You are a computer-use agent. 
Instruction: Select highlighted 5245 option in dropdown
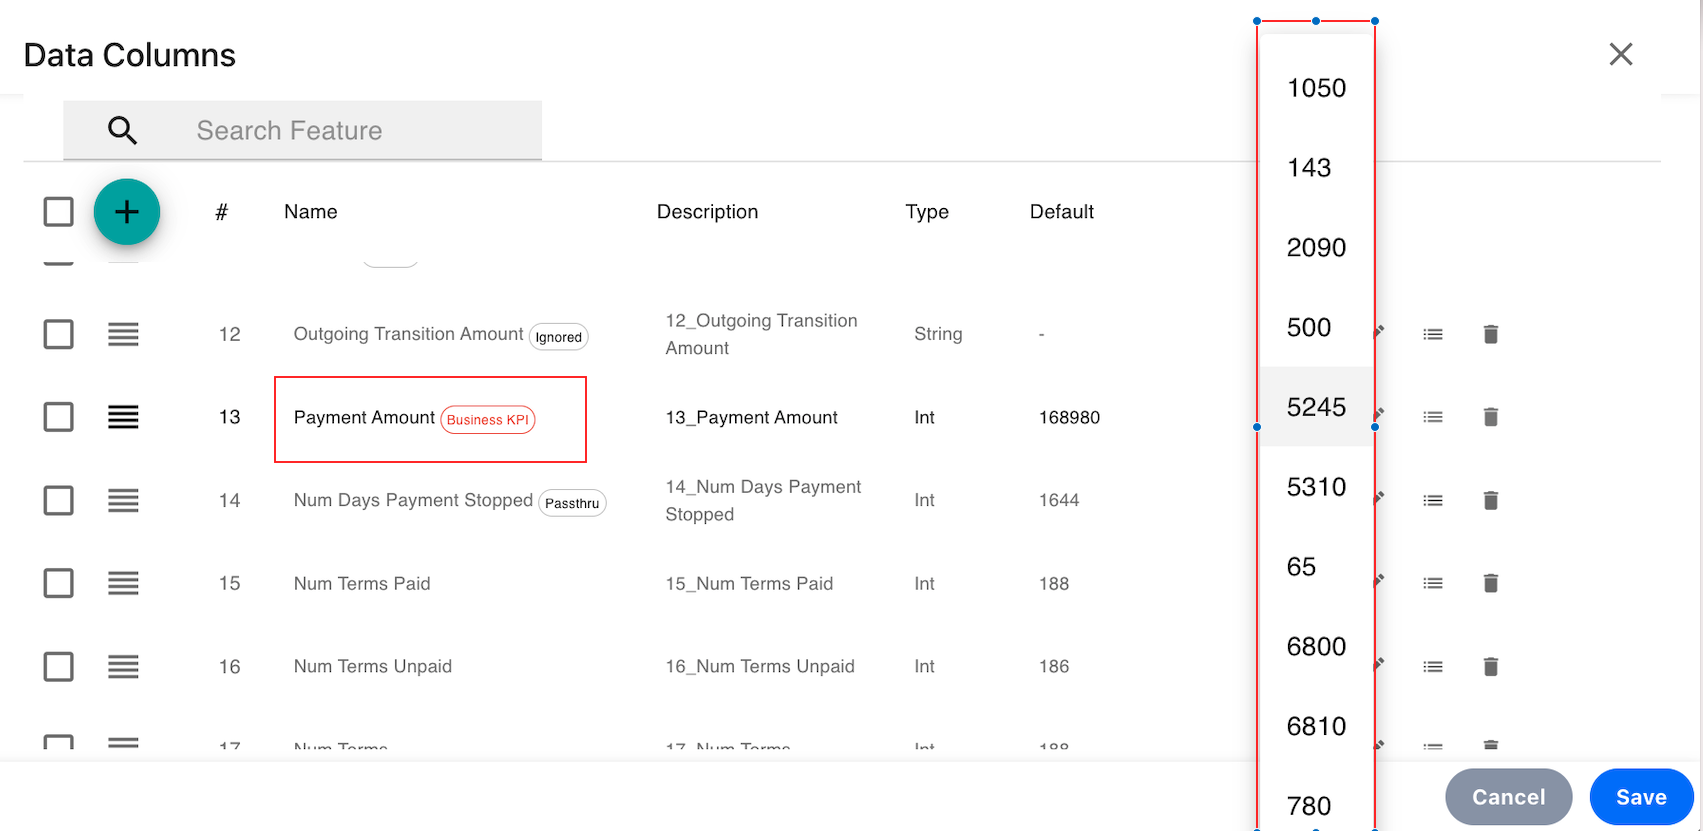coord(1316,407)
